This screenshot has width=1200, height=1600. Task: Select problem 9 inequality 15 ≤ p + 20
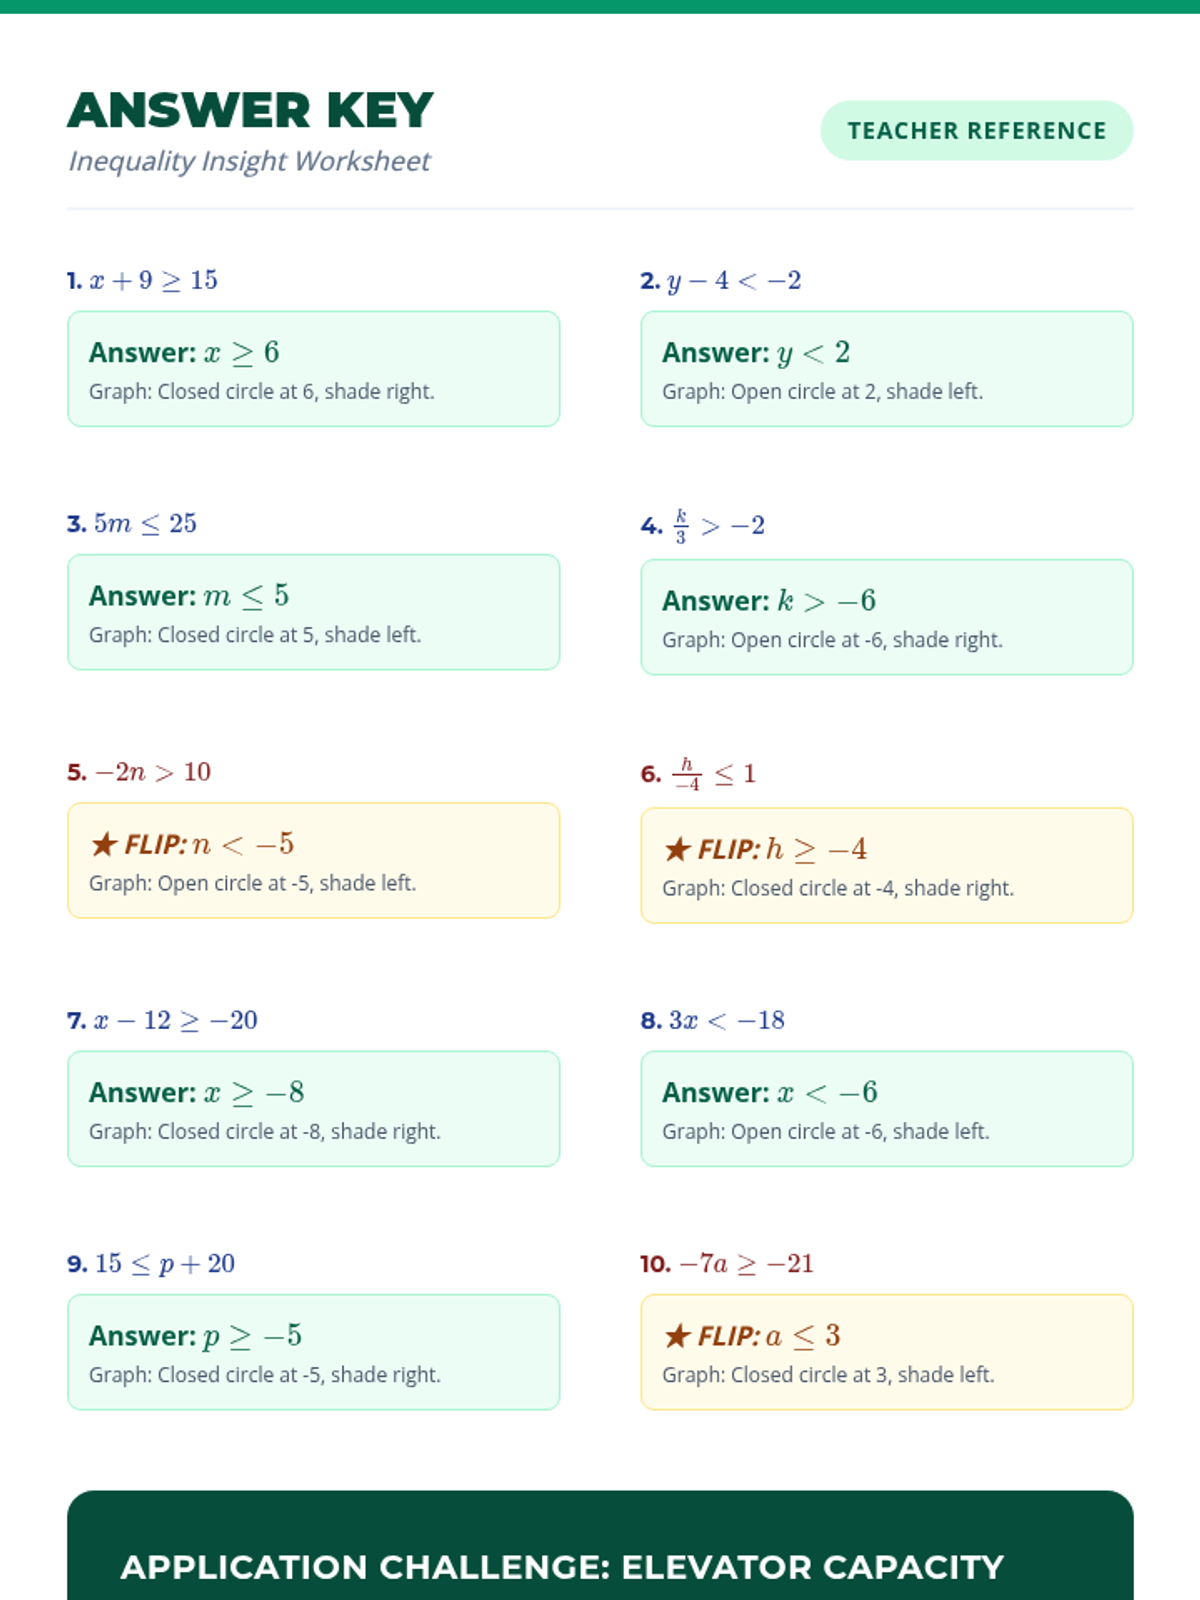[x=165, y=1264]
